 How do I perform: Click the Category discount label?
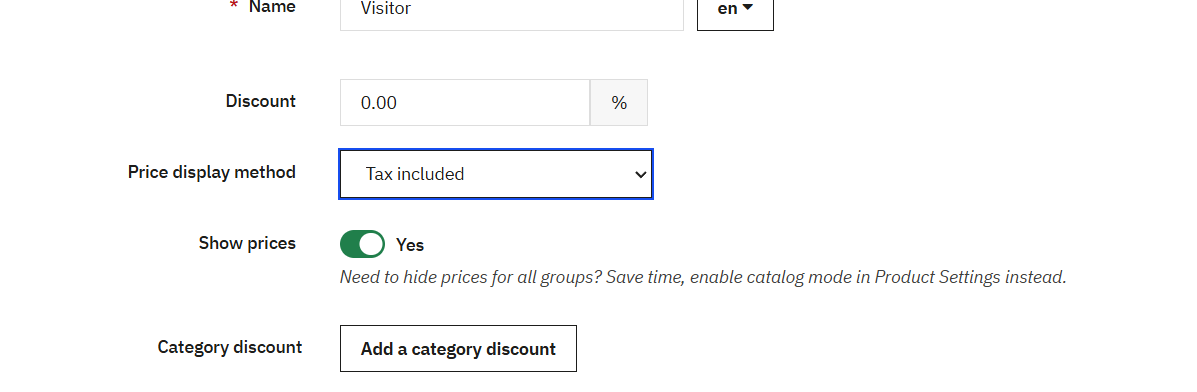point(230,347)
